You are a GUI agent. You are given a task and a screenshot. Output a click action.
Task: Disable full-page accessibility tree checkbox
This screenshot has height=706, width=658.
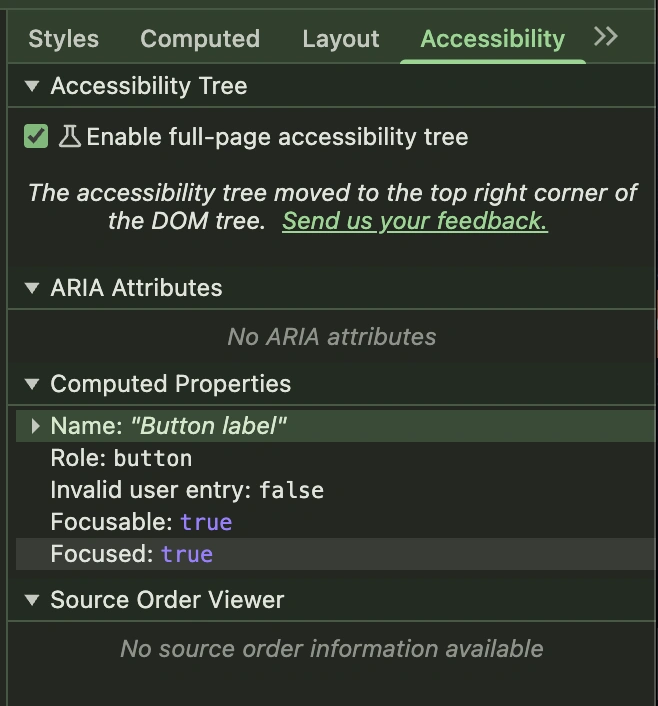click(36, 137)
